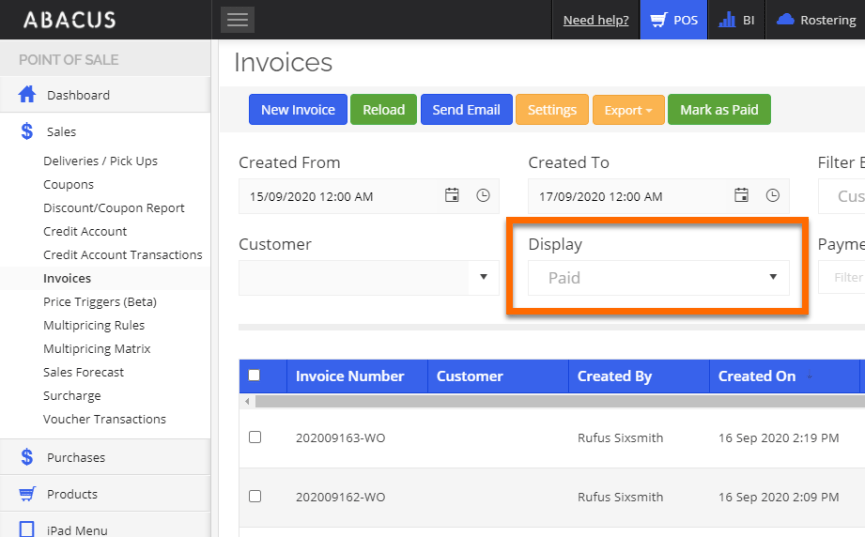Expand the Export dropdown button
Image resolution: width=865 pixels, height=537 pixels.
pos(628,110)
